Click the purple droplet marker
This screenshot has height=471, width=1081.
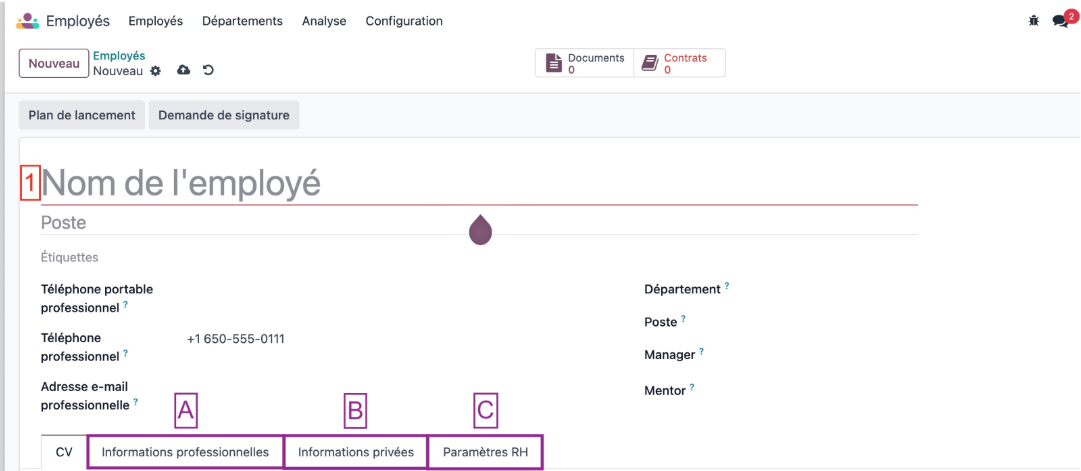tap(481, 230)
